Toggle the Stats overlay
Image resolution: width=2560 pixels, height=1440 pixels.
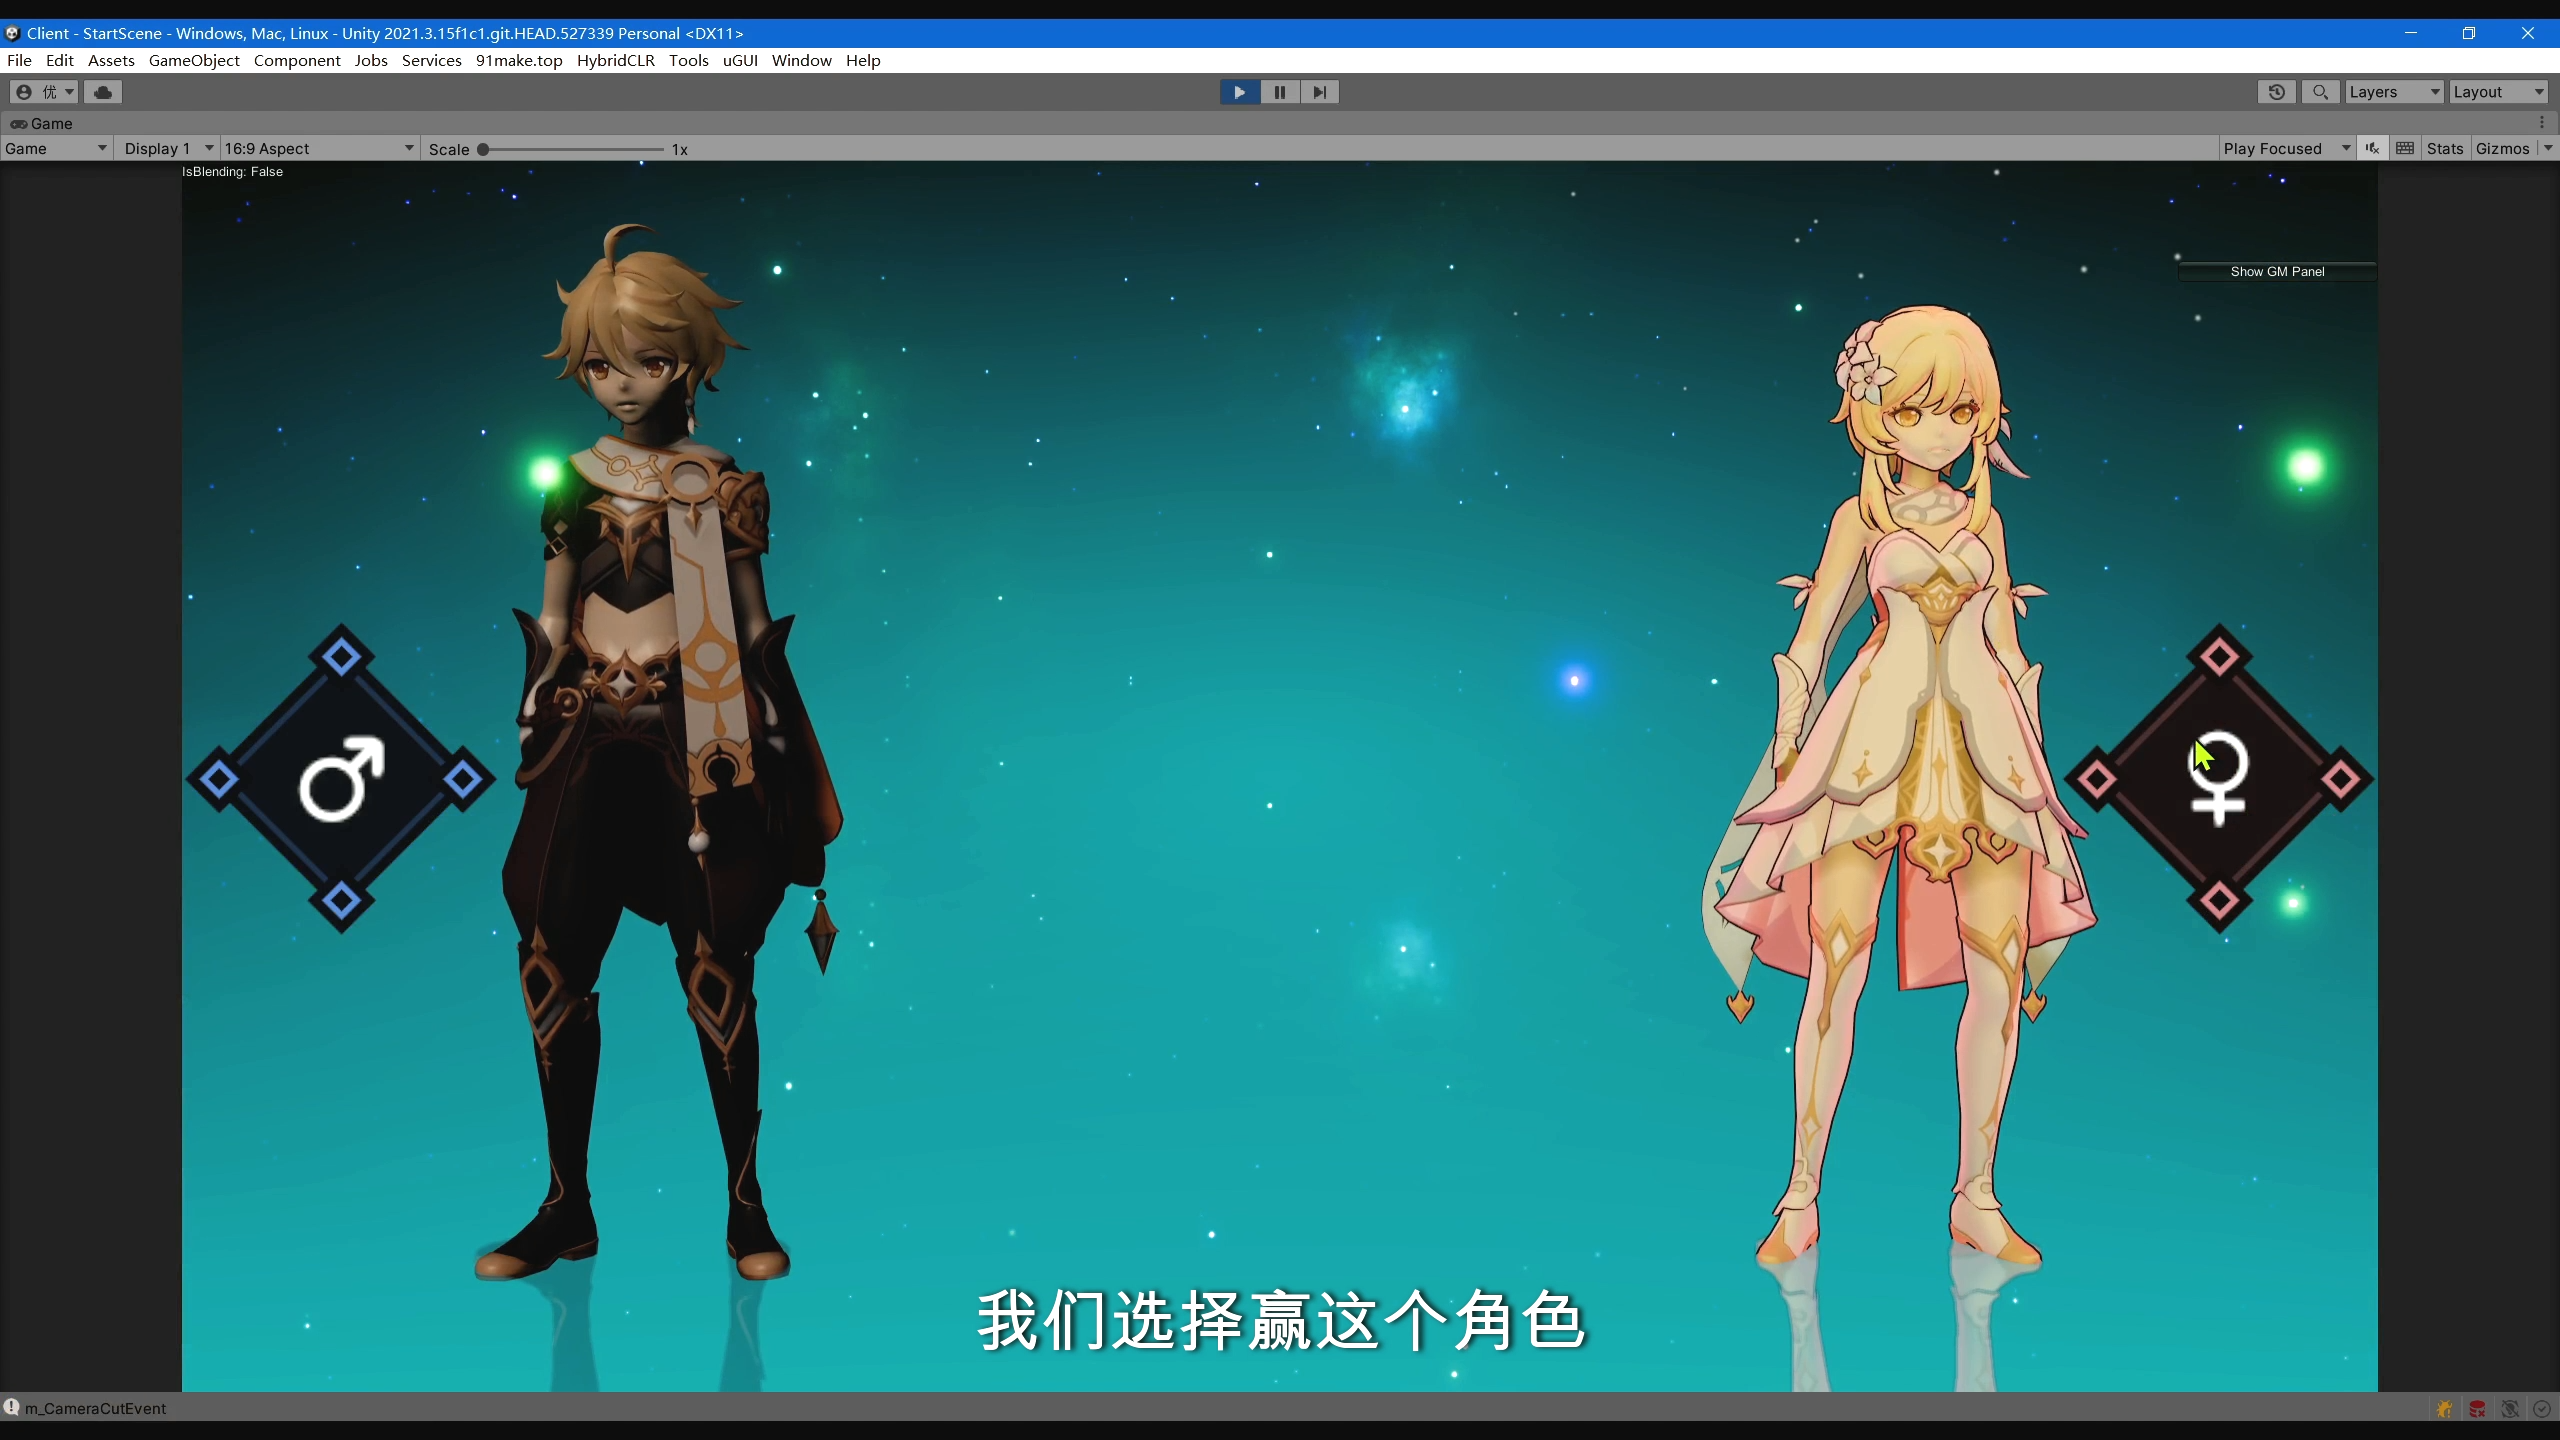tap(2444, 148)
